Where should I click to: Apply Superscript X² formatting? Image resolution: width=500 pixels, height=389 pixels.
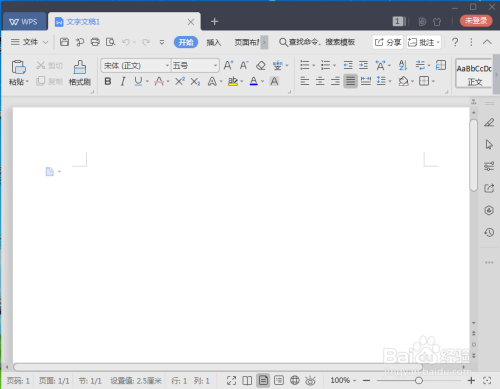click(x=180, y=81)
